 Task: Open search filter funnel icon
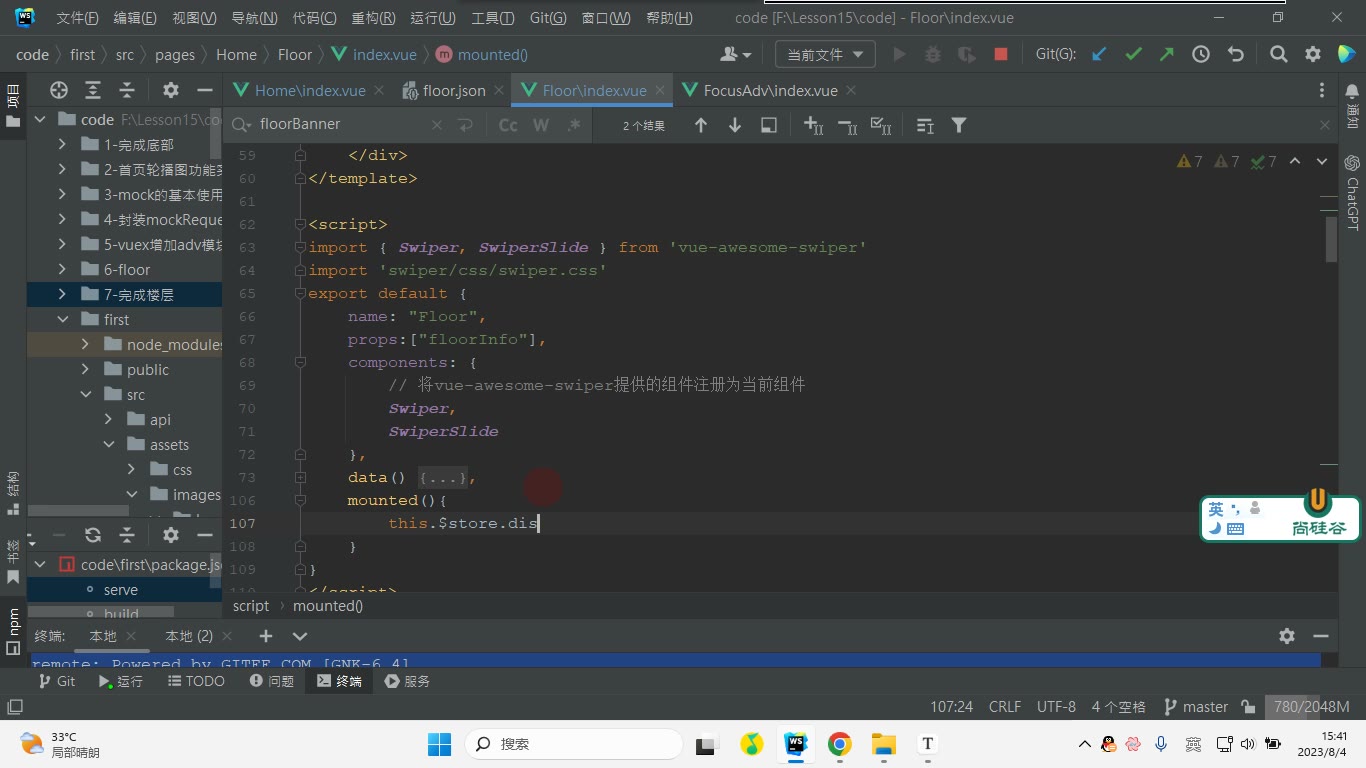(x=958, y=125)
